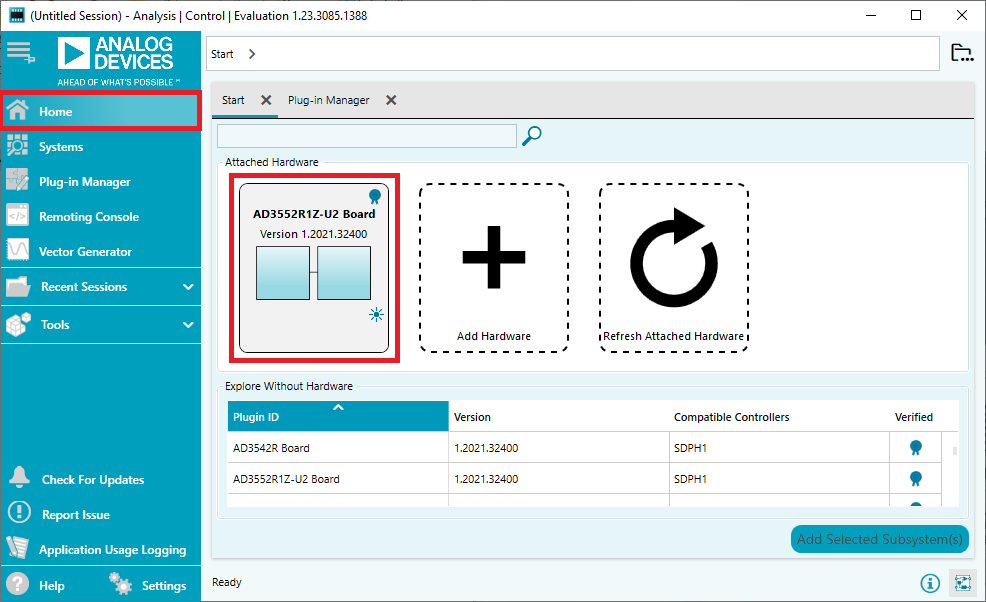The height and width of the screenshot is (602, 986).
Task: Click the hardware search input field
Action: pyautogui.click(x=366, y=136)
